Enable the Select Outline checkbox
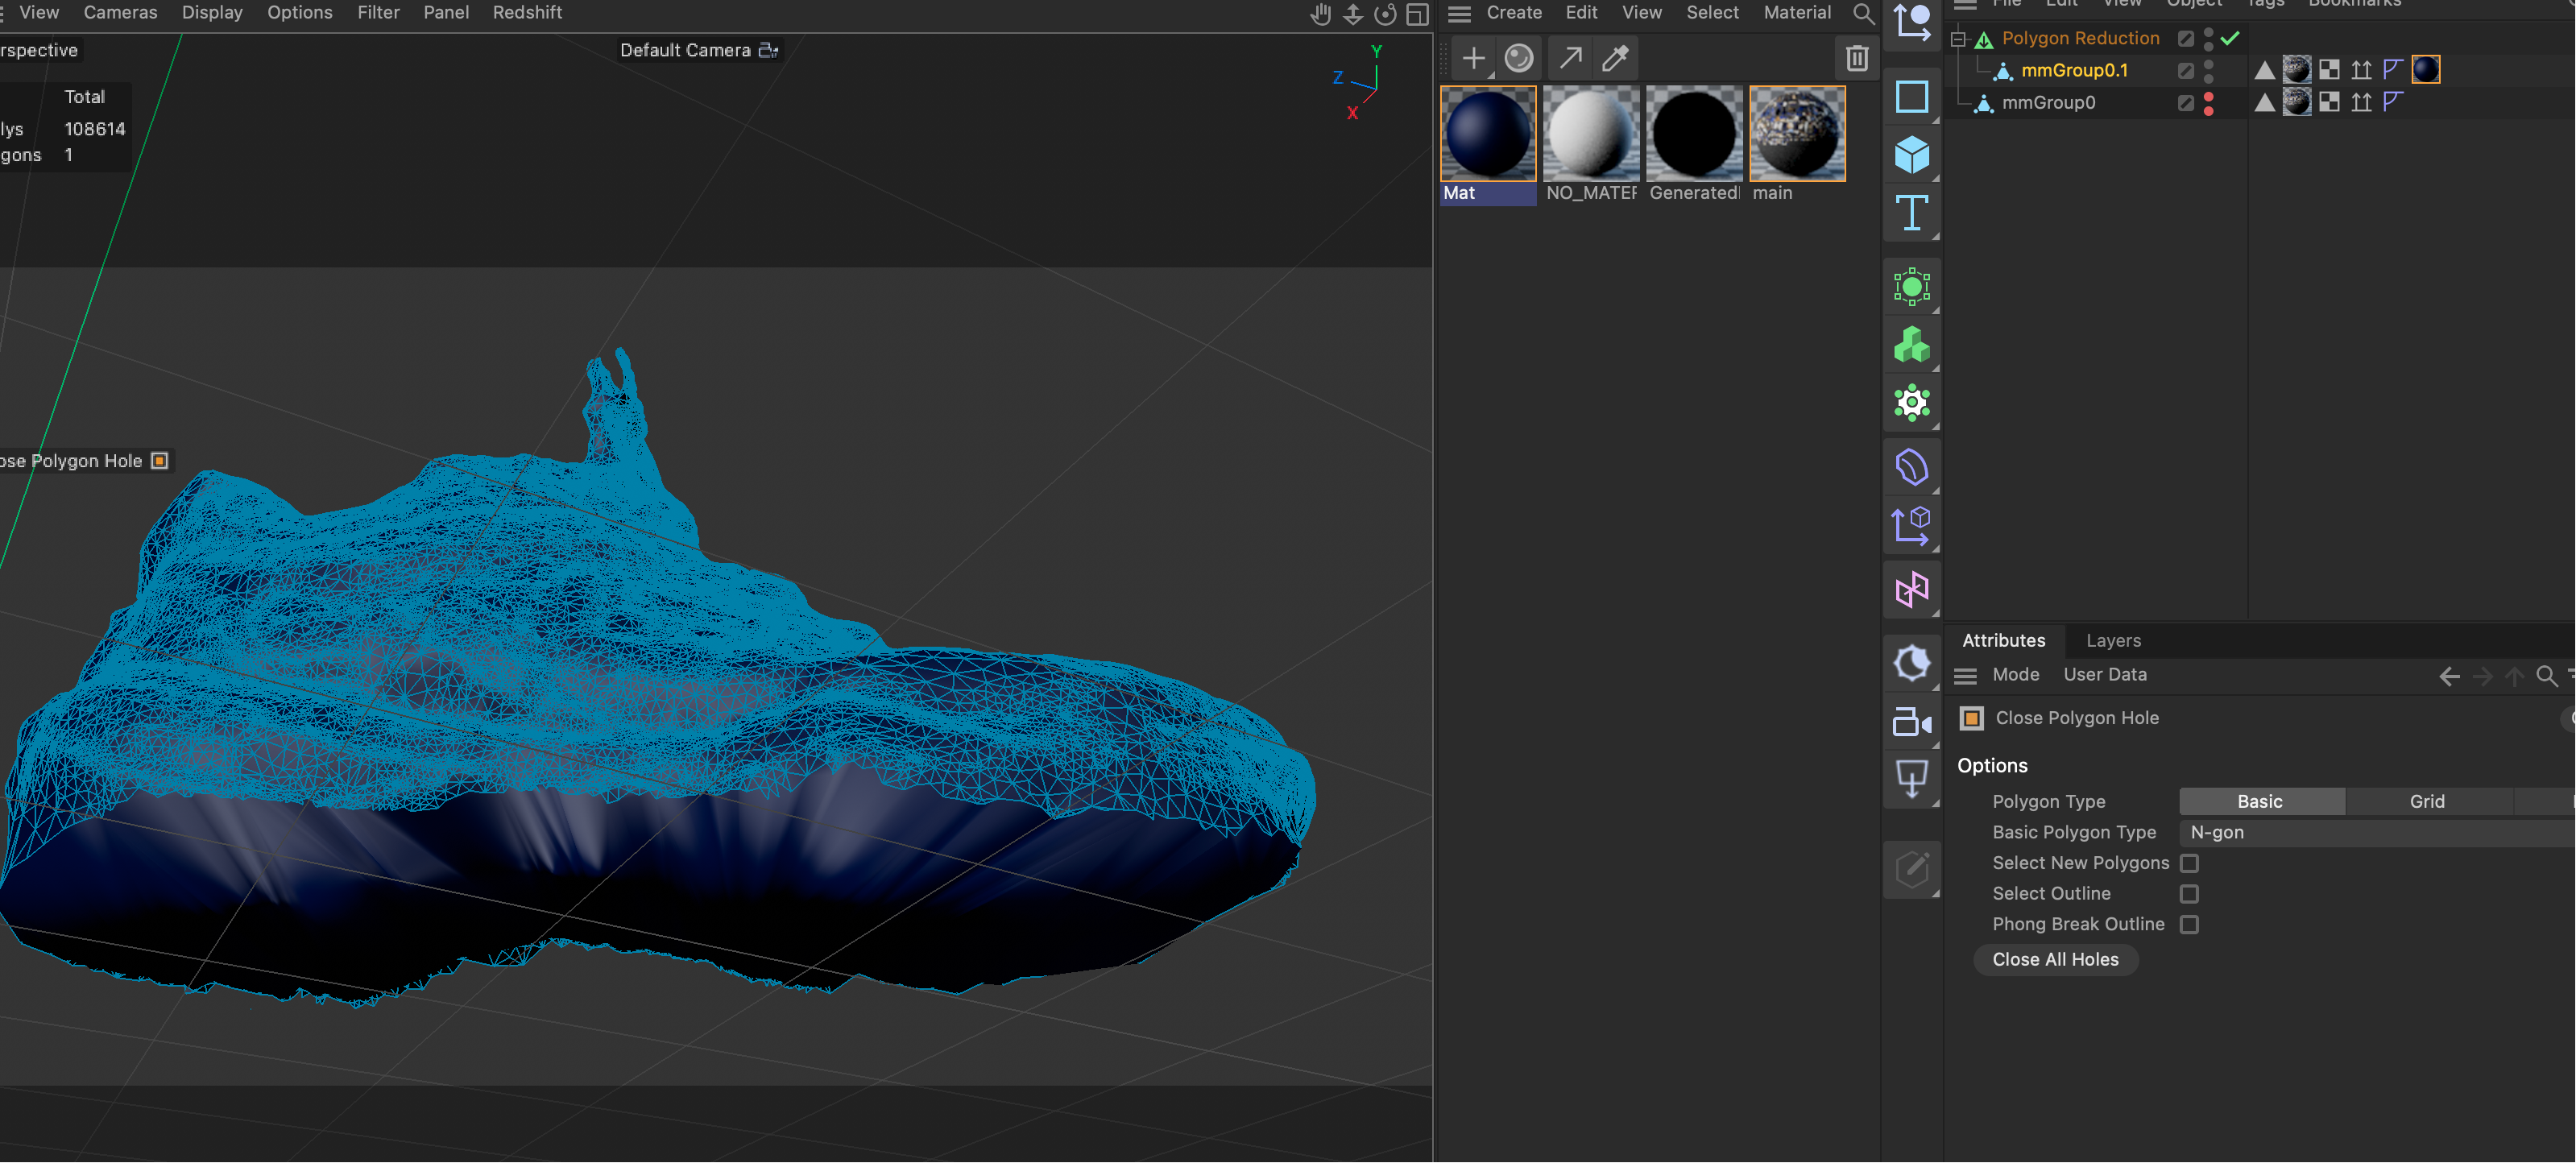The width and height of the screenshot is (2576, 1163). (2190, 894)
